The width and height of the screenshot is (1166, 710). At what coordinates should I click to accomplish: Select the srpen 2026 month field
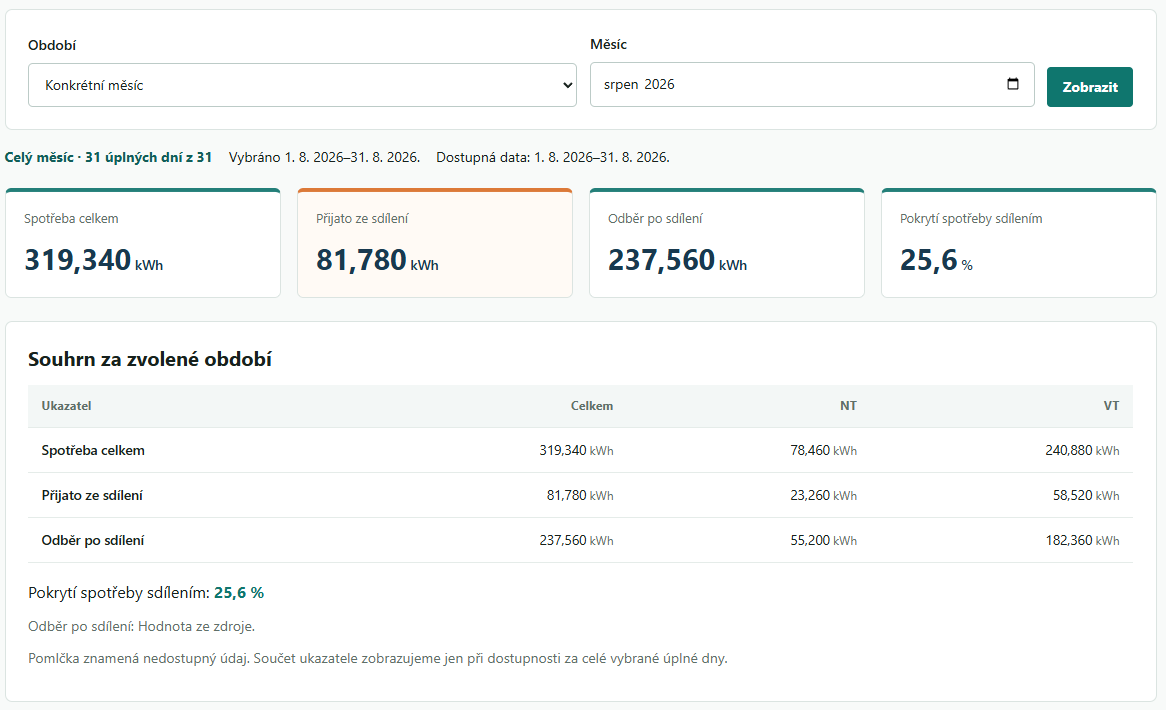[x=812, y=85]
